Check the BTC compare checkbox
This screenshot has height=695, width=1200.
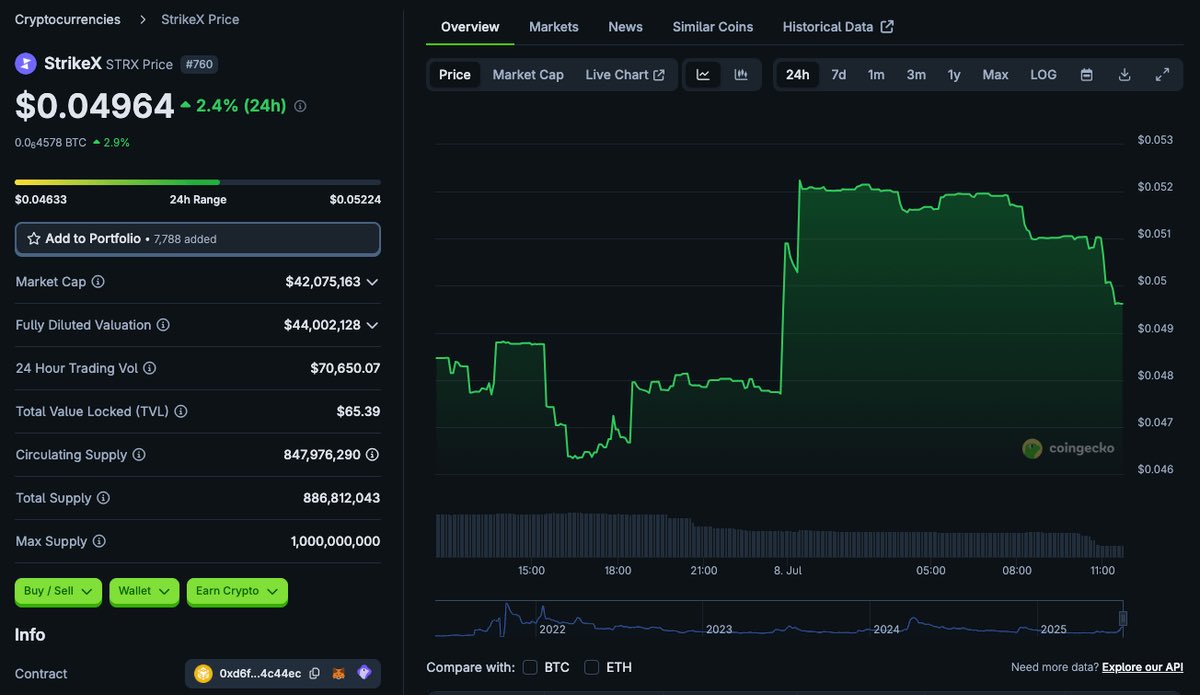[530, 667]
